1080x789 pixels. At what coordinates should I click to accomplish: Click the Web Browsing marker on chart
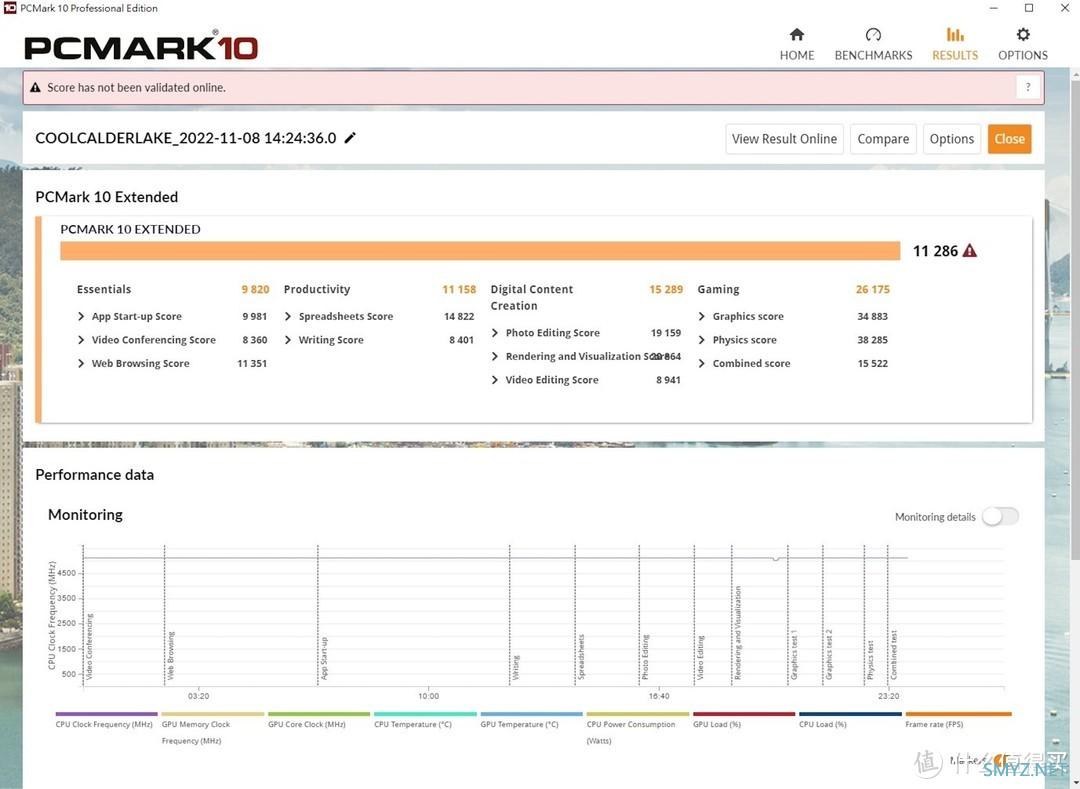click(x=171, y=655)
